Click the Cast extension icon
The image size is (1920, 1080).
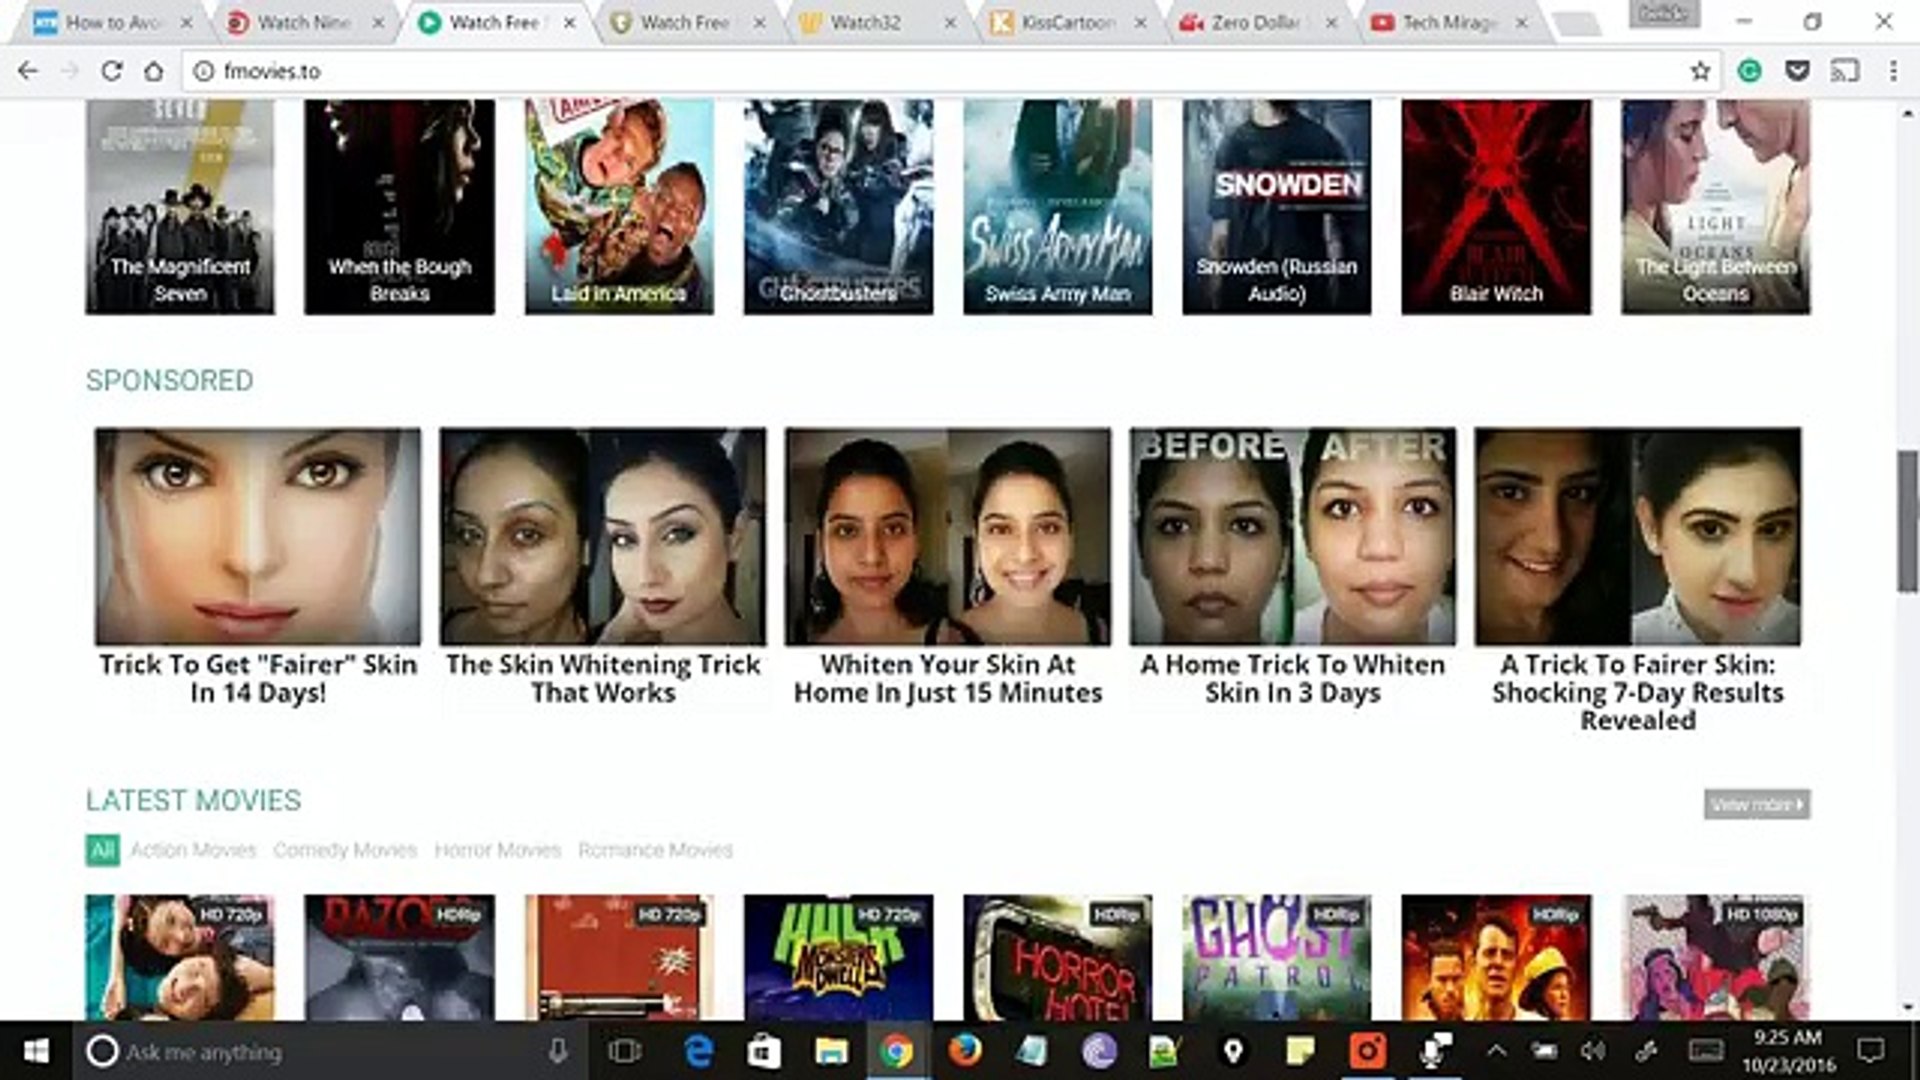[x=1845, y=71]
